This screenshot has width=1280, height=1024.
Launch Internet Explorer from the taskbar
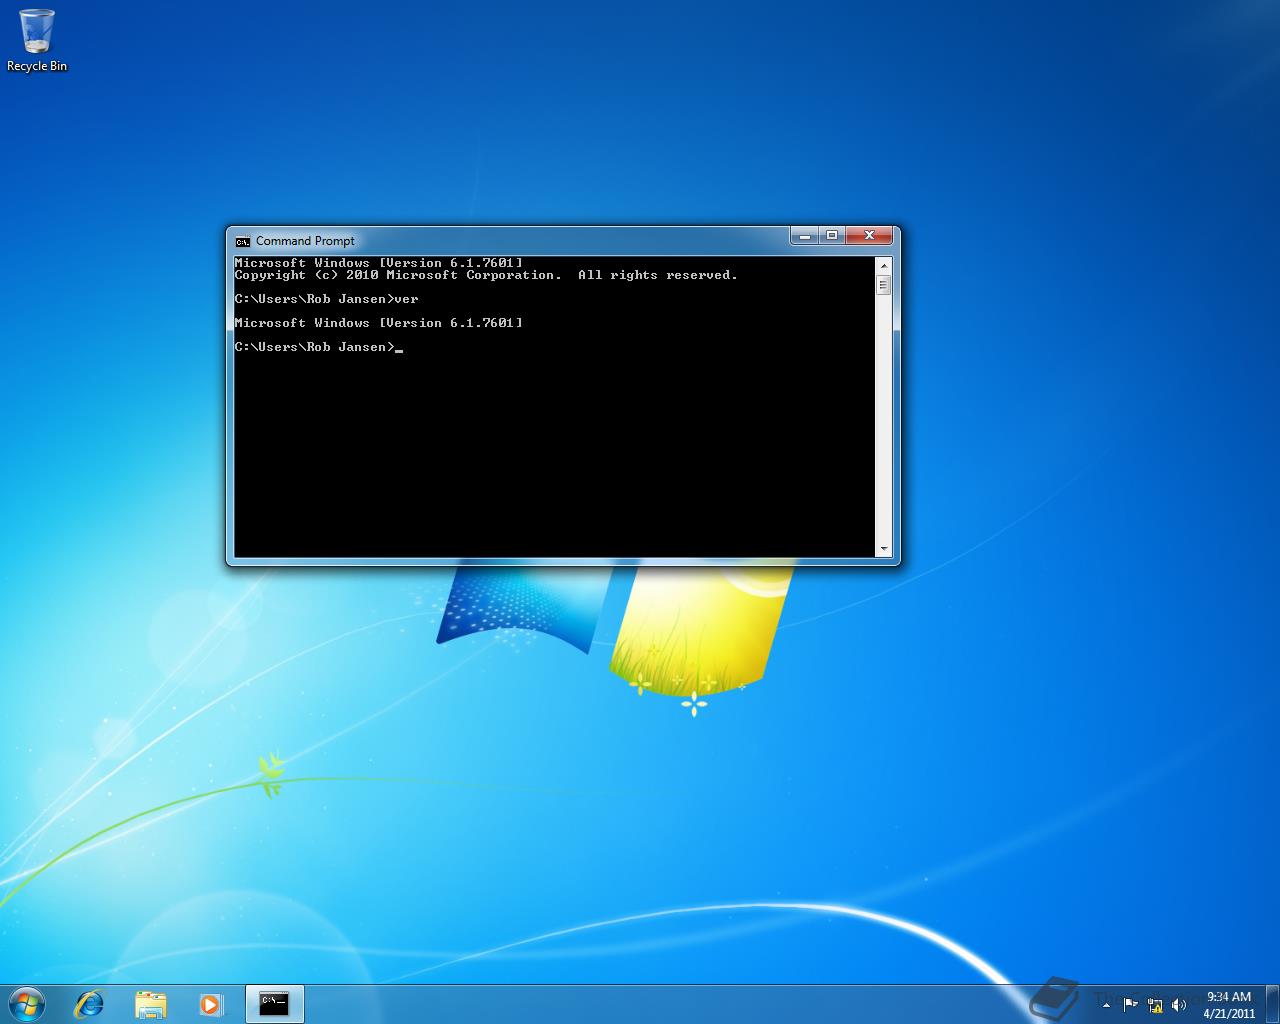[90, 1003]
